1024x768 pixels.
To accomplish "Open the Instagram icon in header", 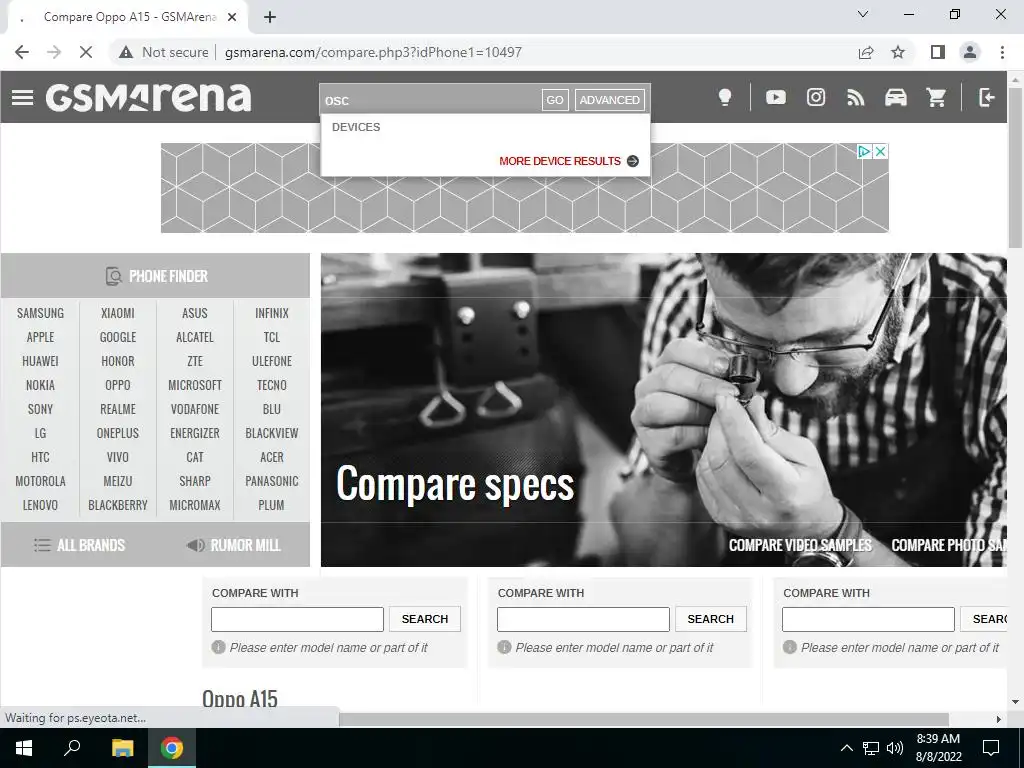I will pyautogui.click(x=816, y=97).
